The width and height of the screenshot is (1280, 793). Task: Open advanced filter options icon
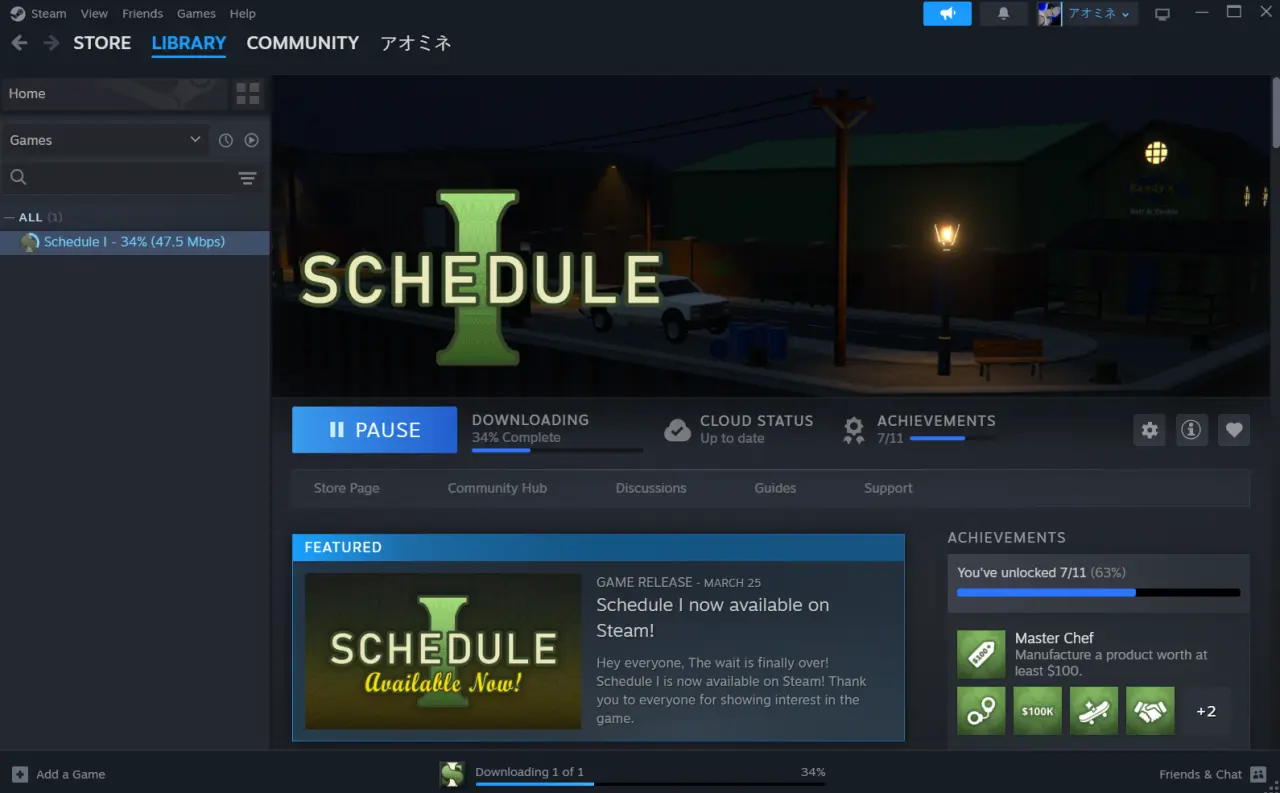(x=247, y=178)
